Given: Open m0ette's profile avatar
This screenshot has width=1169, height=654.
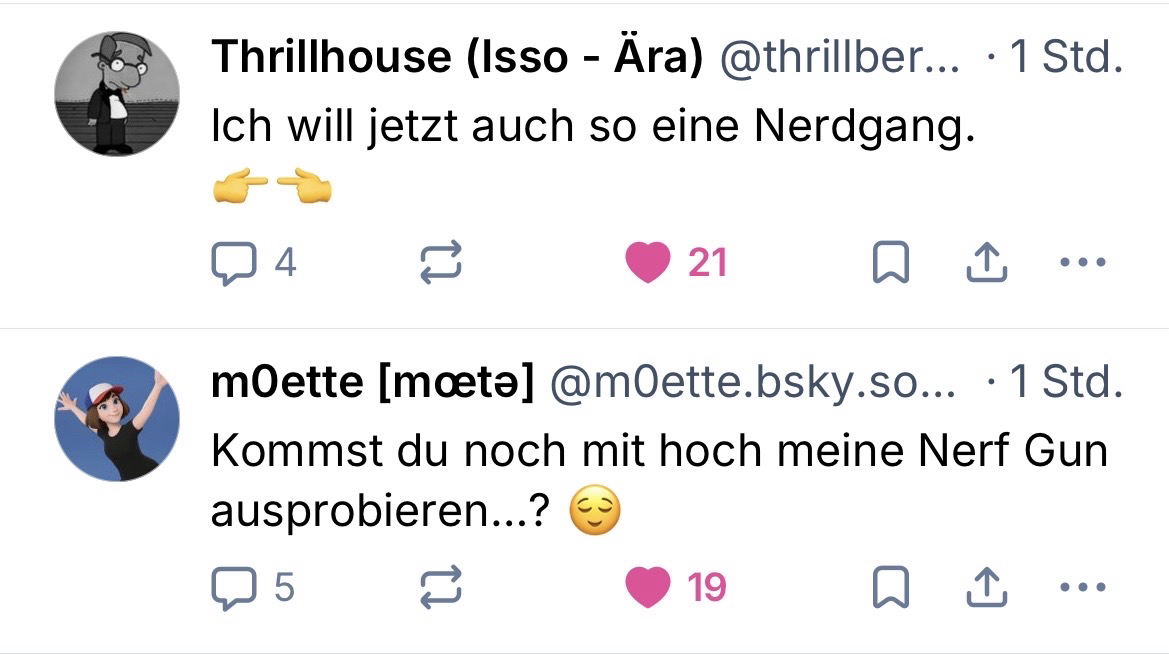Looking at the screenshot, I should 117,419.
